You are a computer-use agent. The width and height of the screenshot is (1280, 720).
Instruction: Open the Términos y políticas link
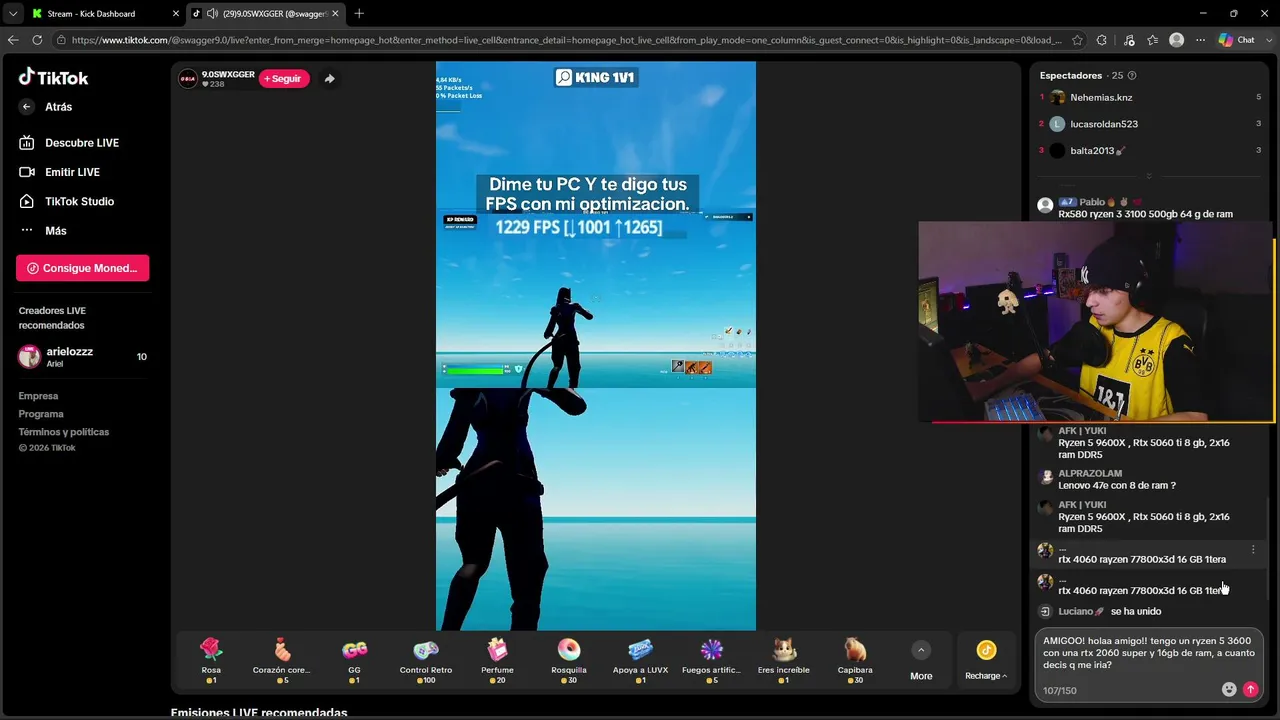point(64,432)
